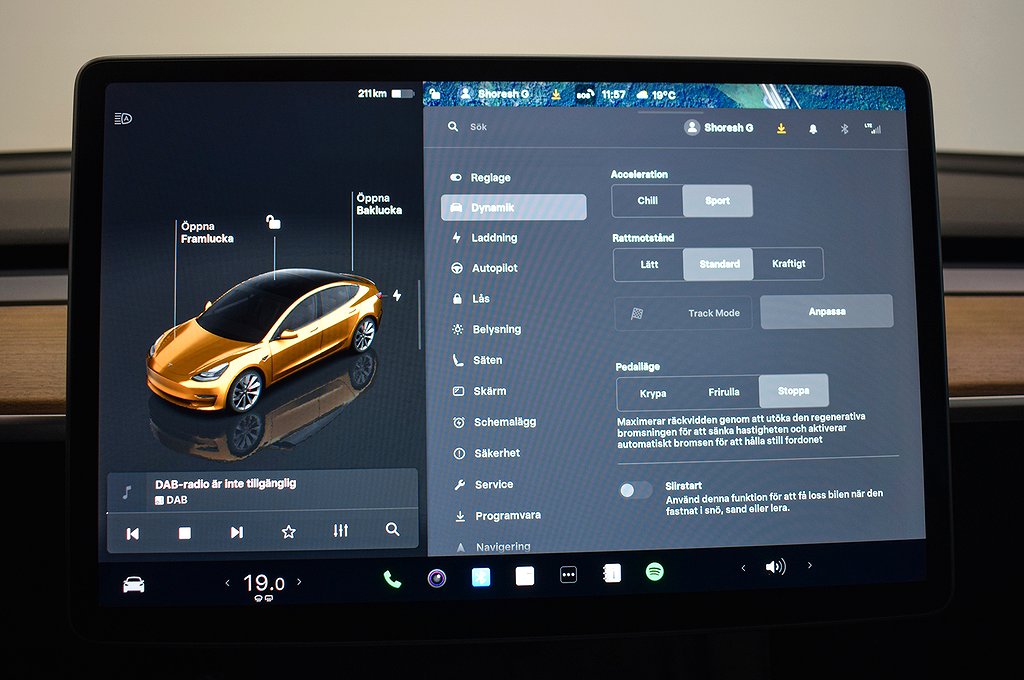Screen dimensions: 1024x680
Task: Open the phone app in the dock
Action: coord(392,579)
